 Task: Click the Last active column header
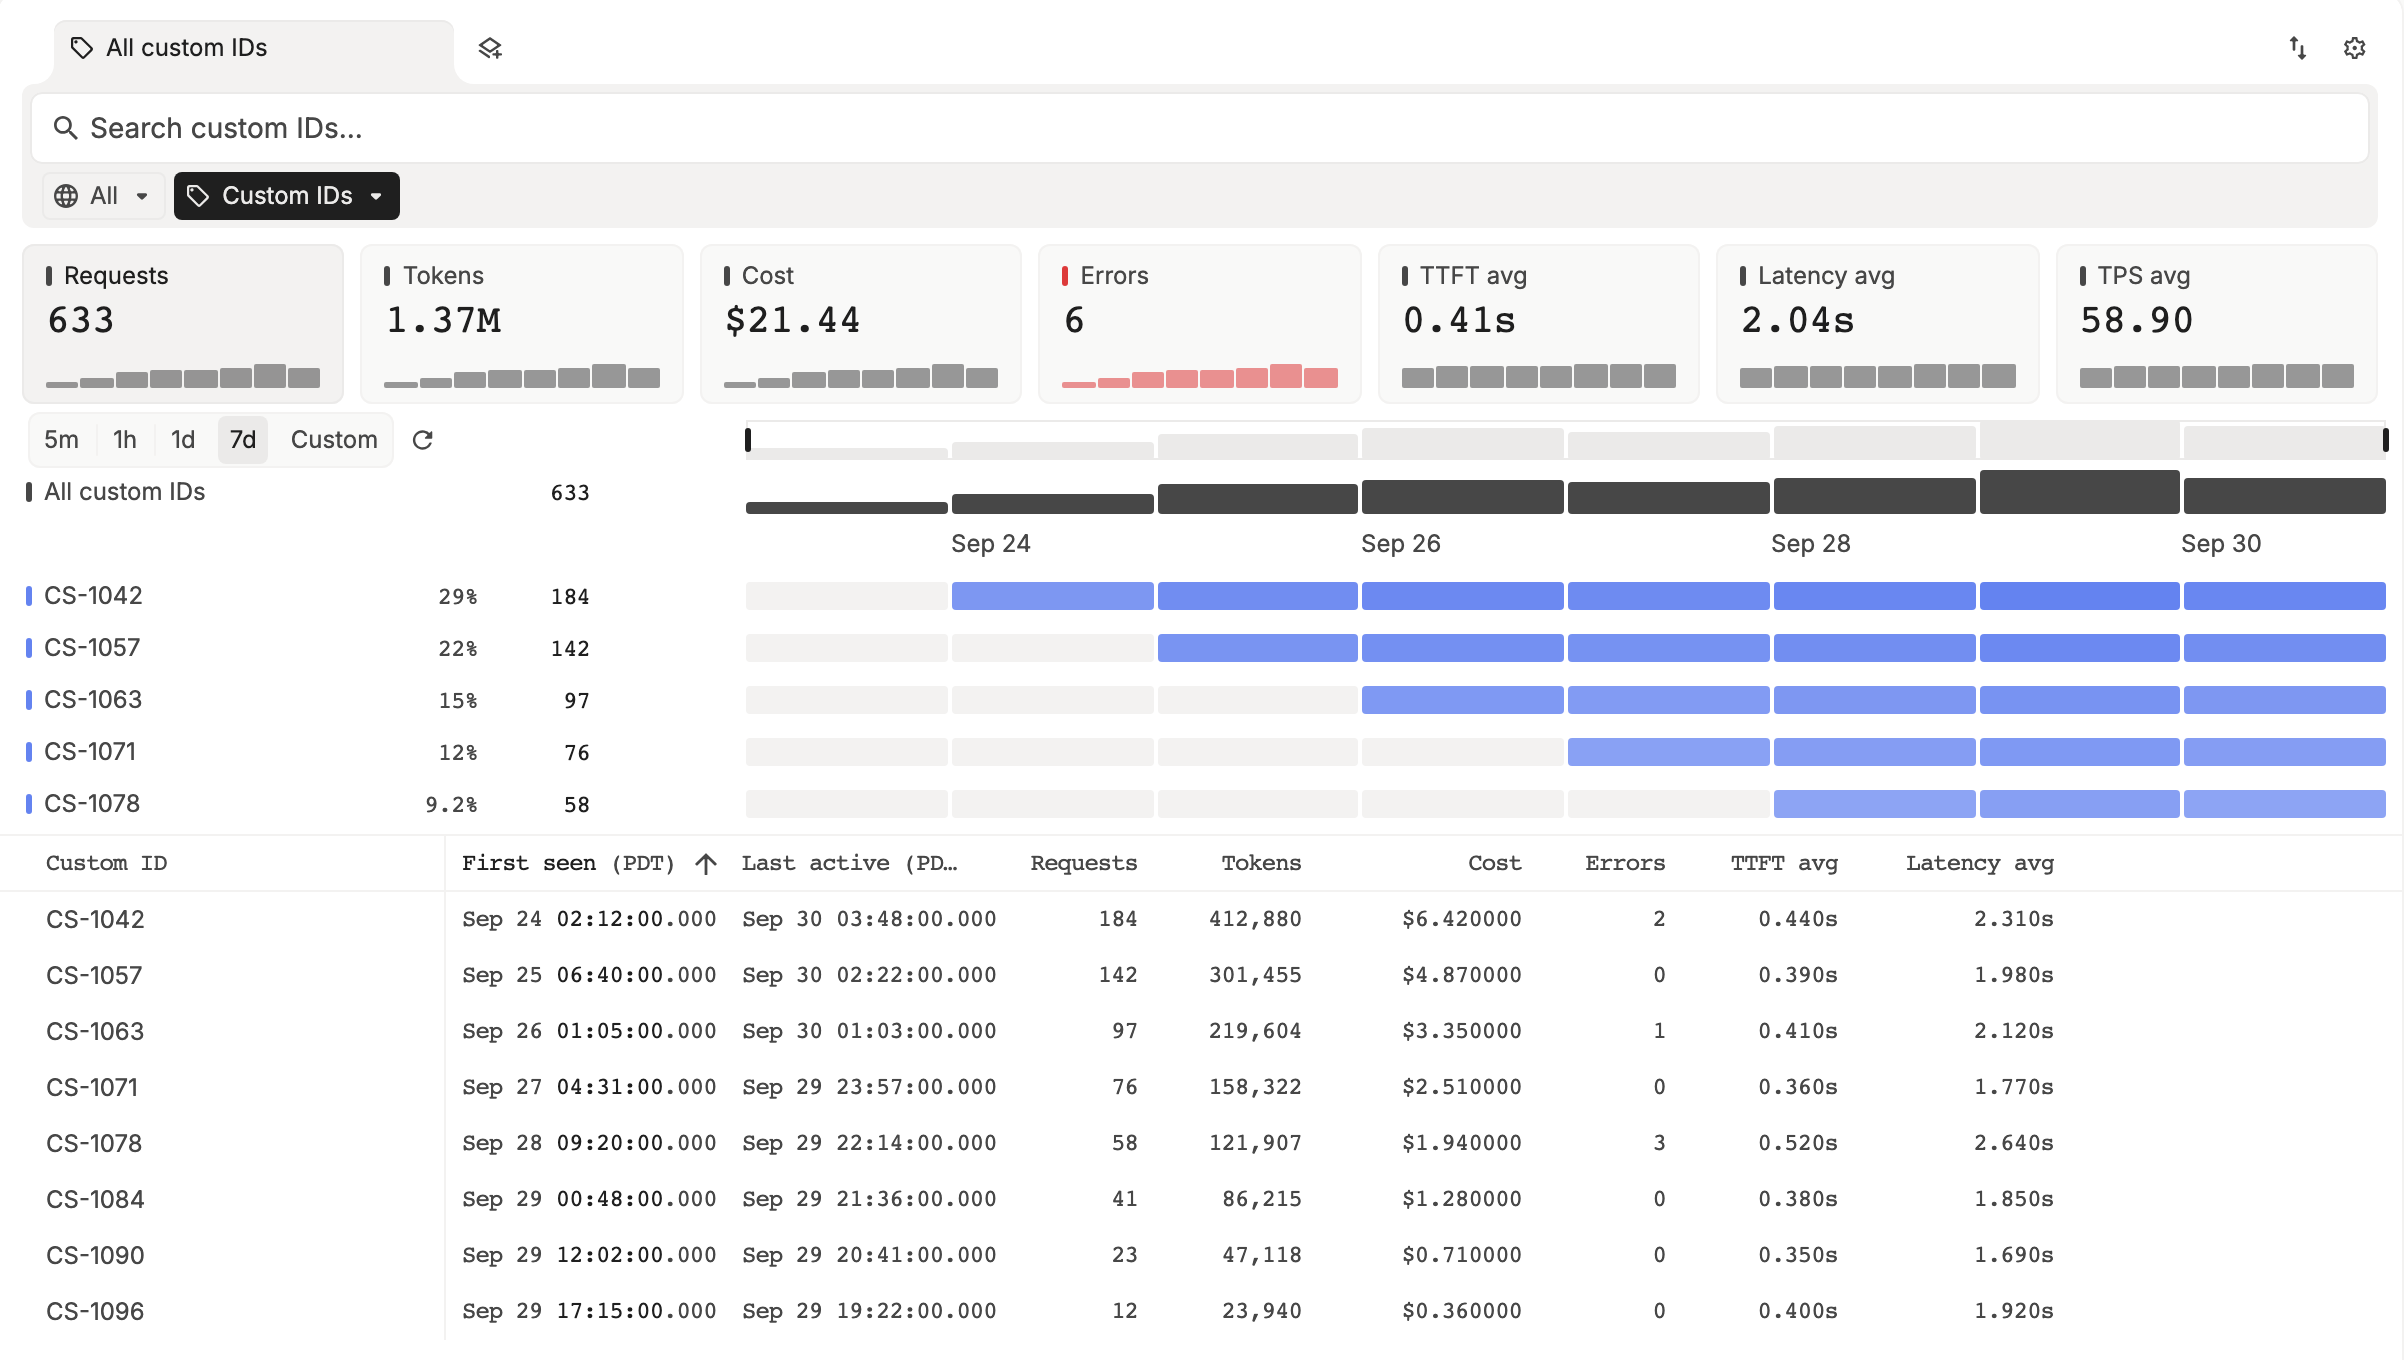850,864
